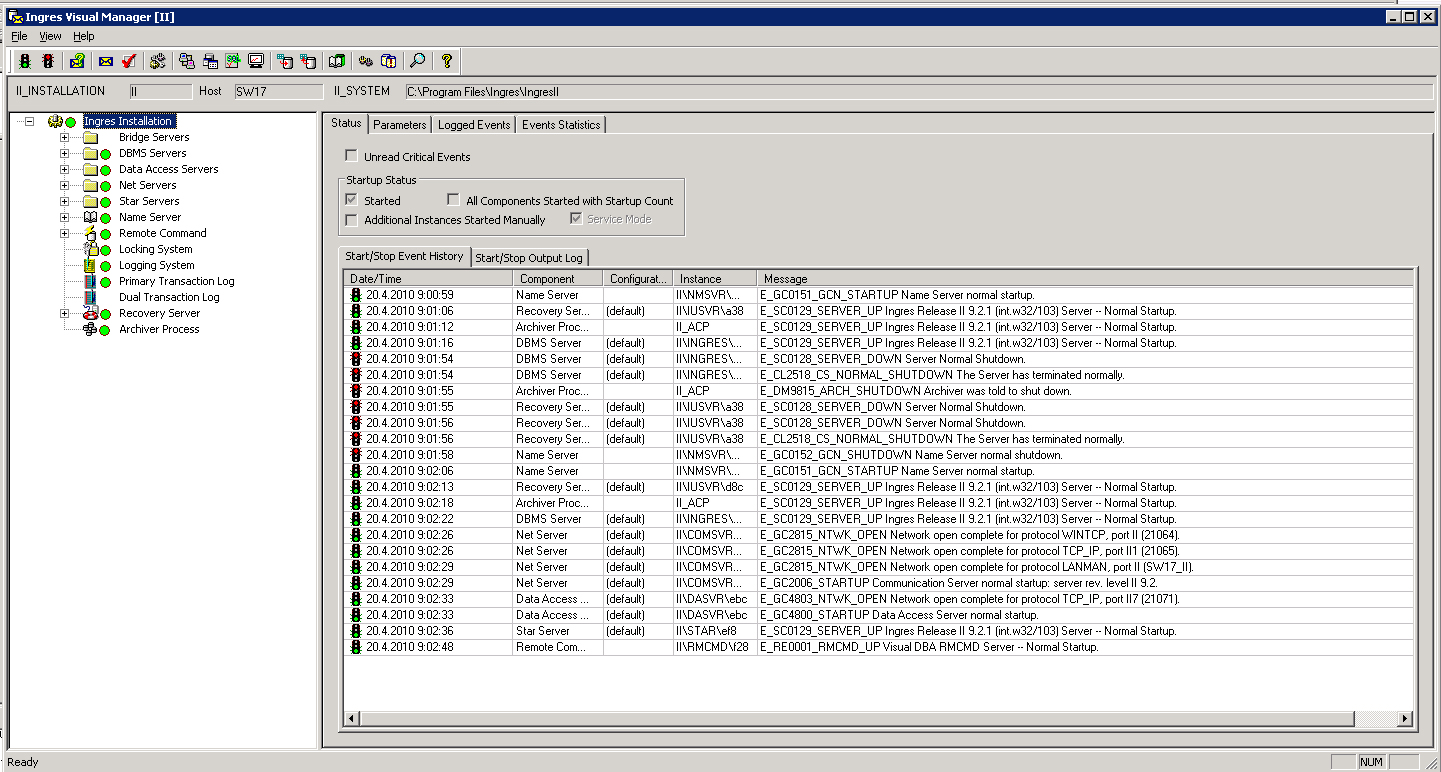Expand the Net Servers node
1441x772 pixels.
click(64, 185)
